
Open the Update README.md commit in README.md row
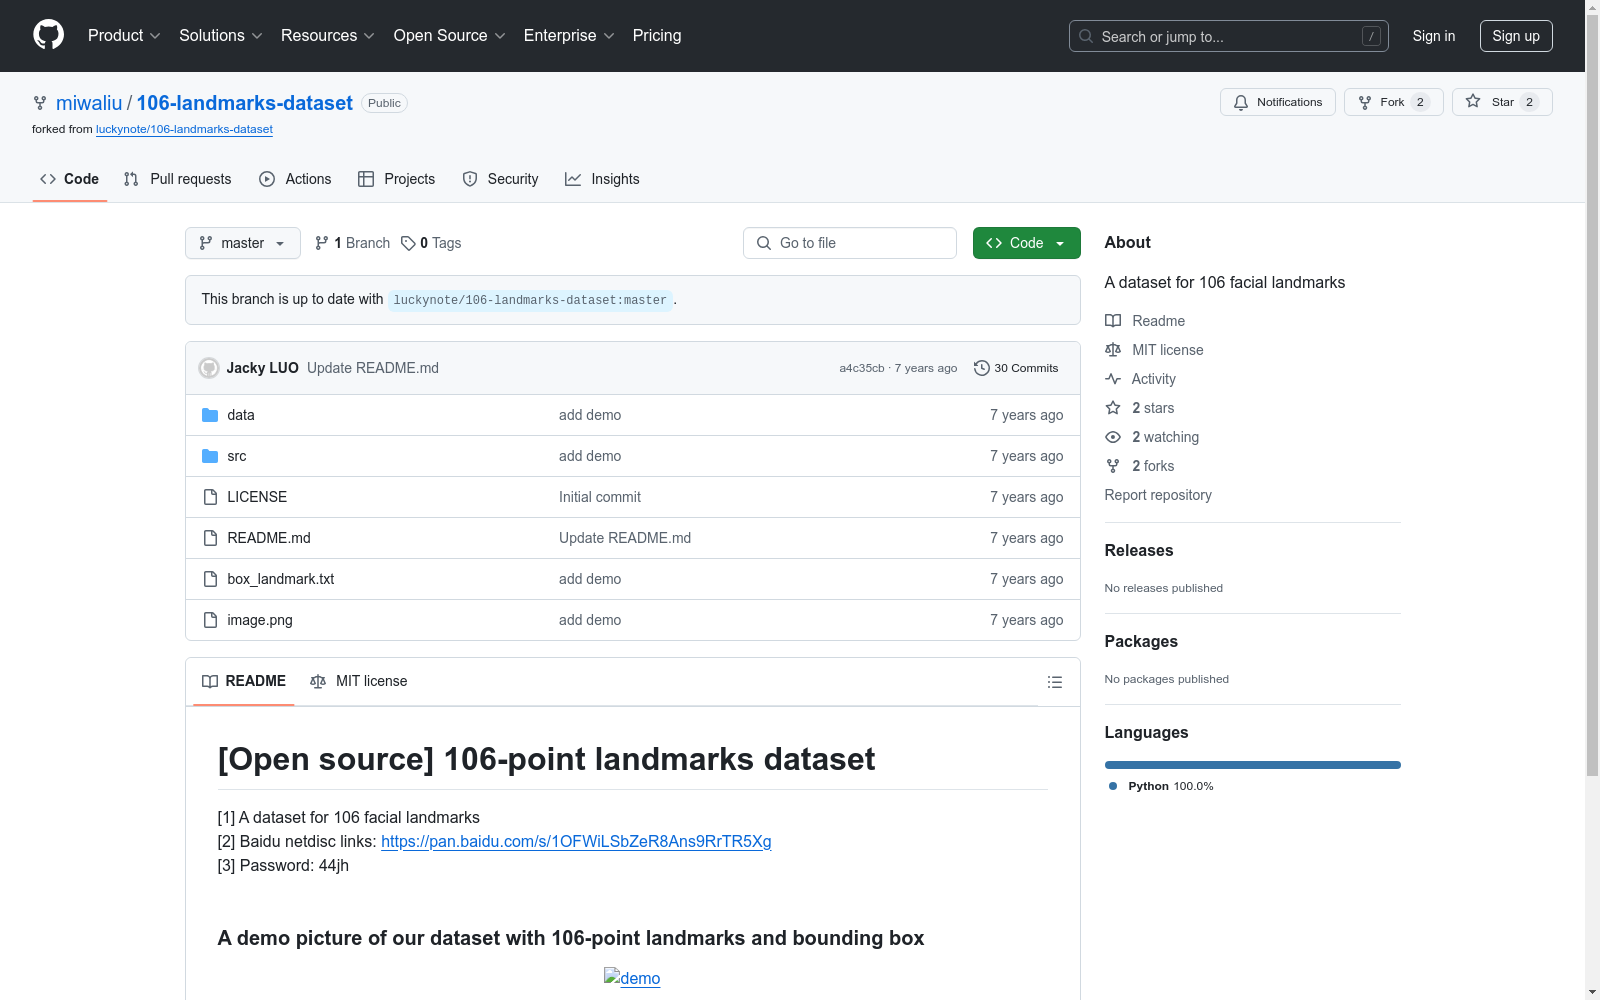[x=625, y=538]
